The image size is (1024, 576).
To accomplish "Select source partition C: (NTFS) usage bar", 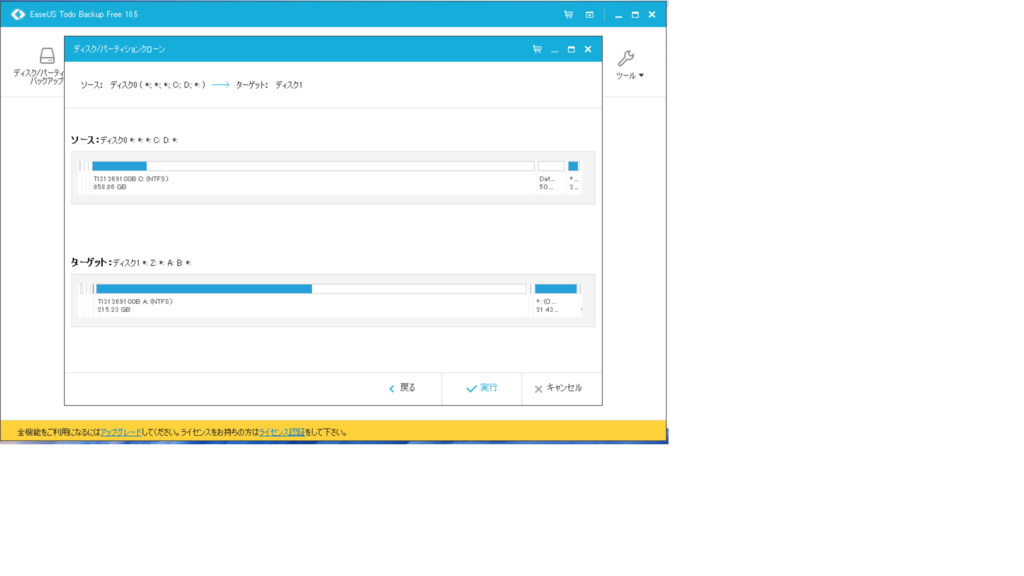I will pos(313,166).
